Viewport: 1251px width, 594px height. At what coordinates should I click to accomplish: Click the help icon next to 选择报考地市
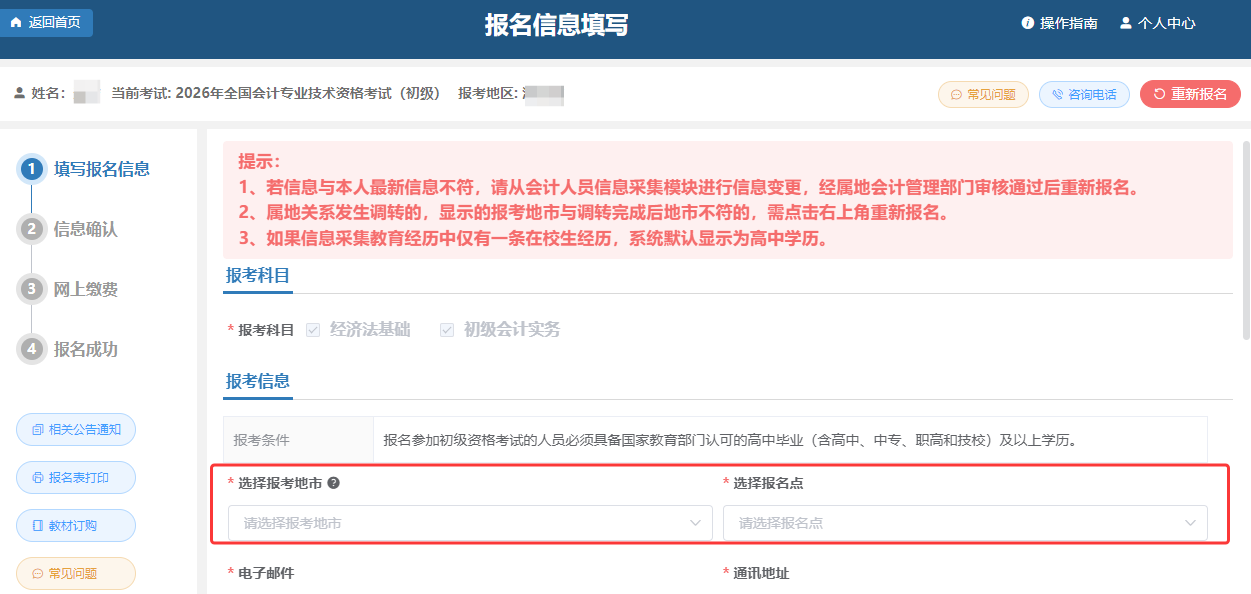333,483
